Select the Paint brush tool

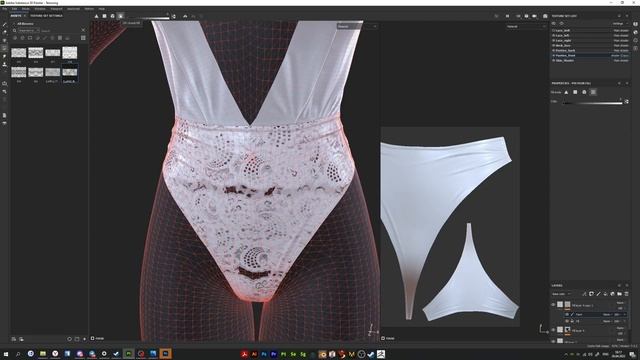[4, 24]
